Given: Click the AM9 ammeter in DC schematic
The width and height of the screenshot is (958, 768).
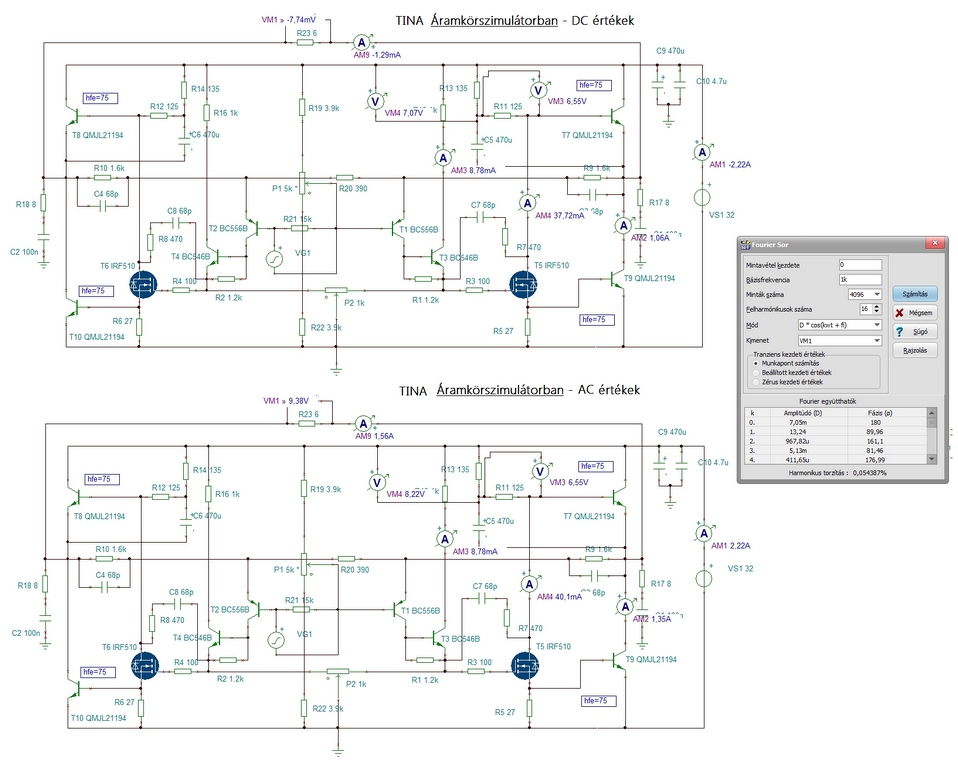Looking at the screenshot, I should (362, 43).
